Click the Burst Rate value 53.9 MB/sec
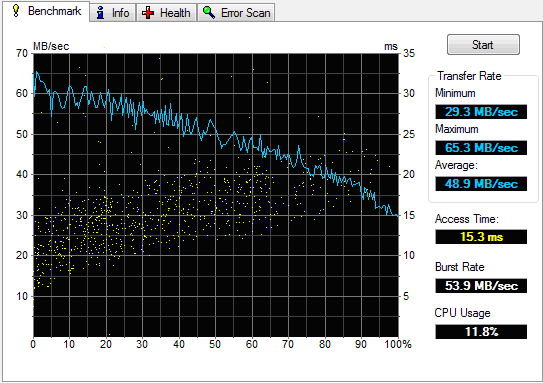This screenshot has height=383, width=543. [481, 286]
